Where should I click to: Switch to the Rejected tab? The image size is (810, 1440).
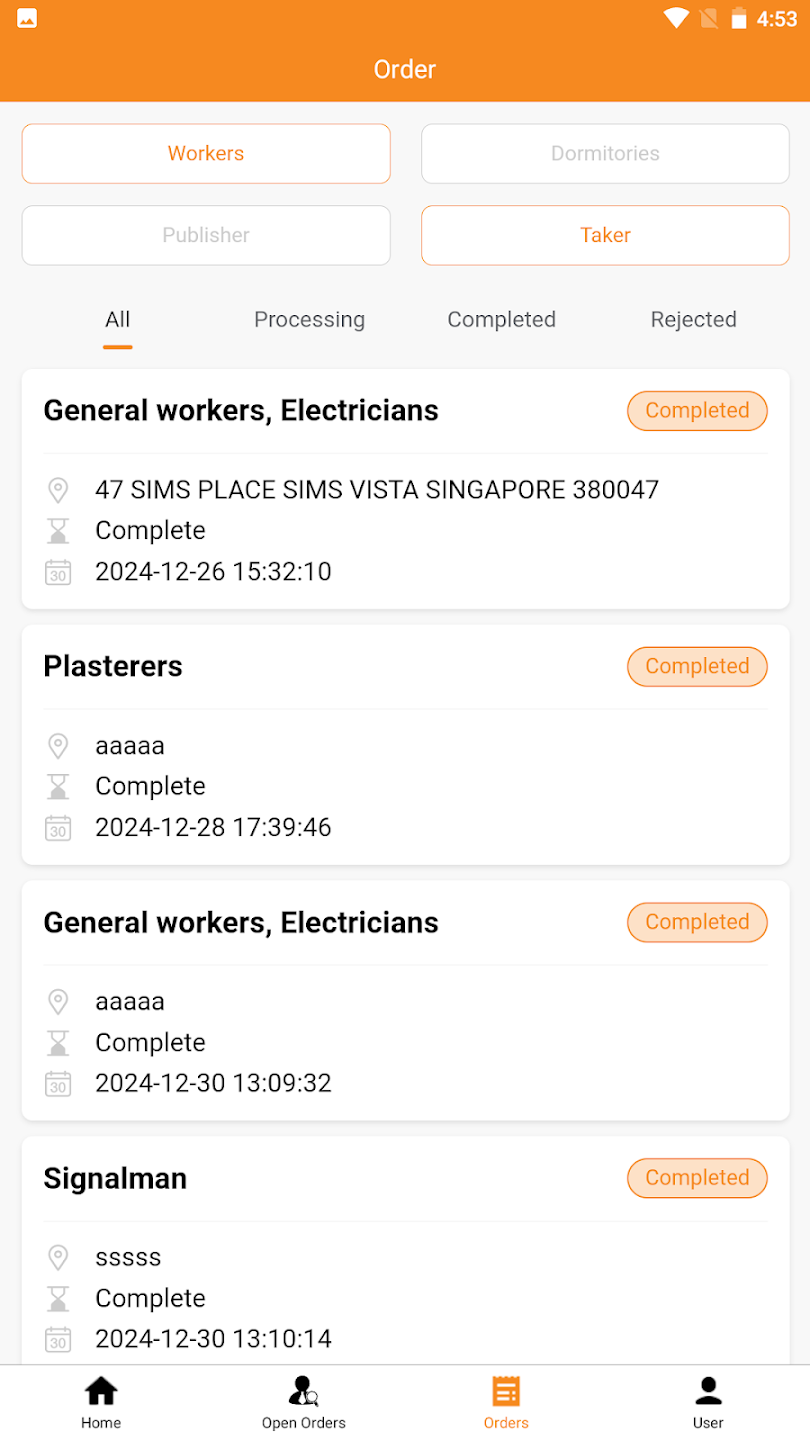click(x=693, y=319)
